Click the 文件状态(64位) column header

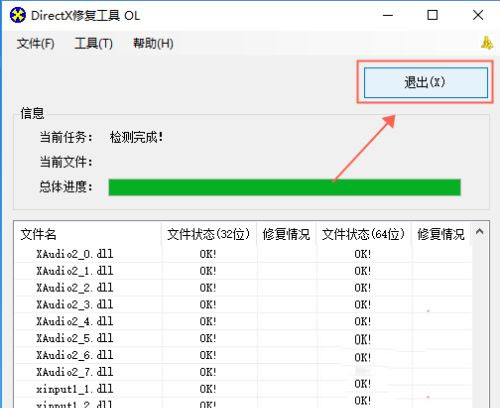363,234
